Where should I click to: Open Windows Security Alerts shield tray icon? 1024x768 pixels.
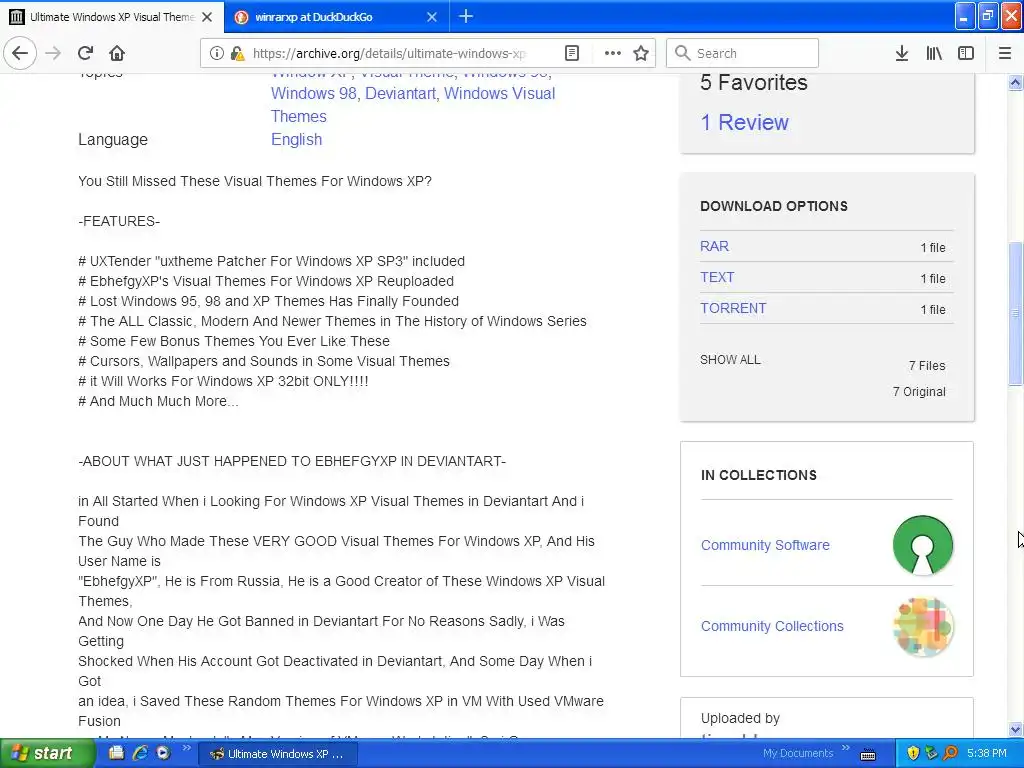(913, 753)
